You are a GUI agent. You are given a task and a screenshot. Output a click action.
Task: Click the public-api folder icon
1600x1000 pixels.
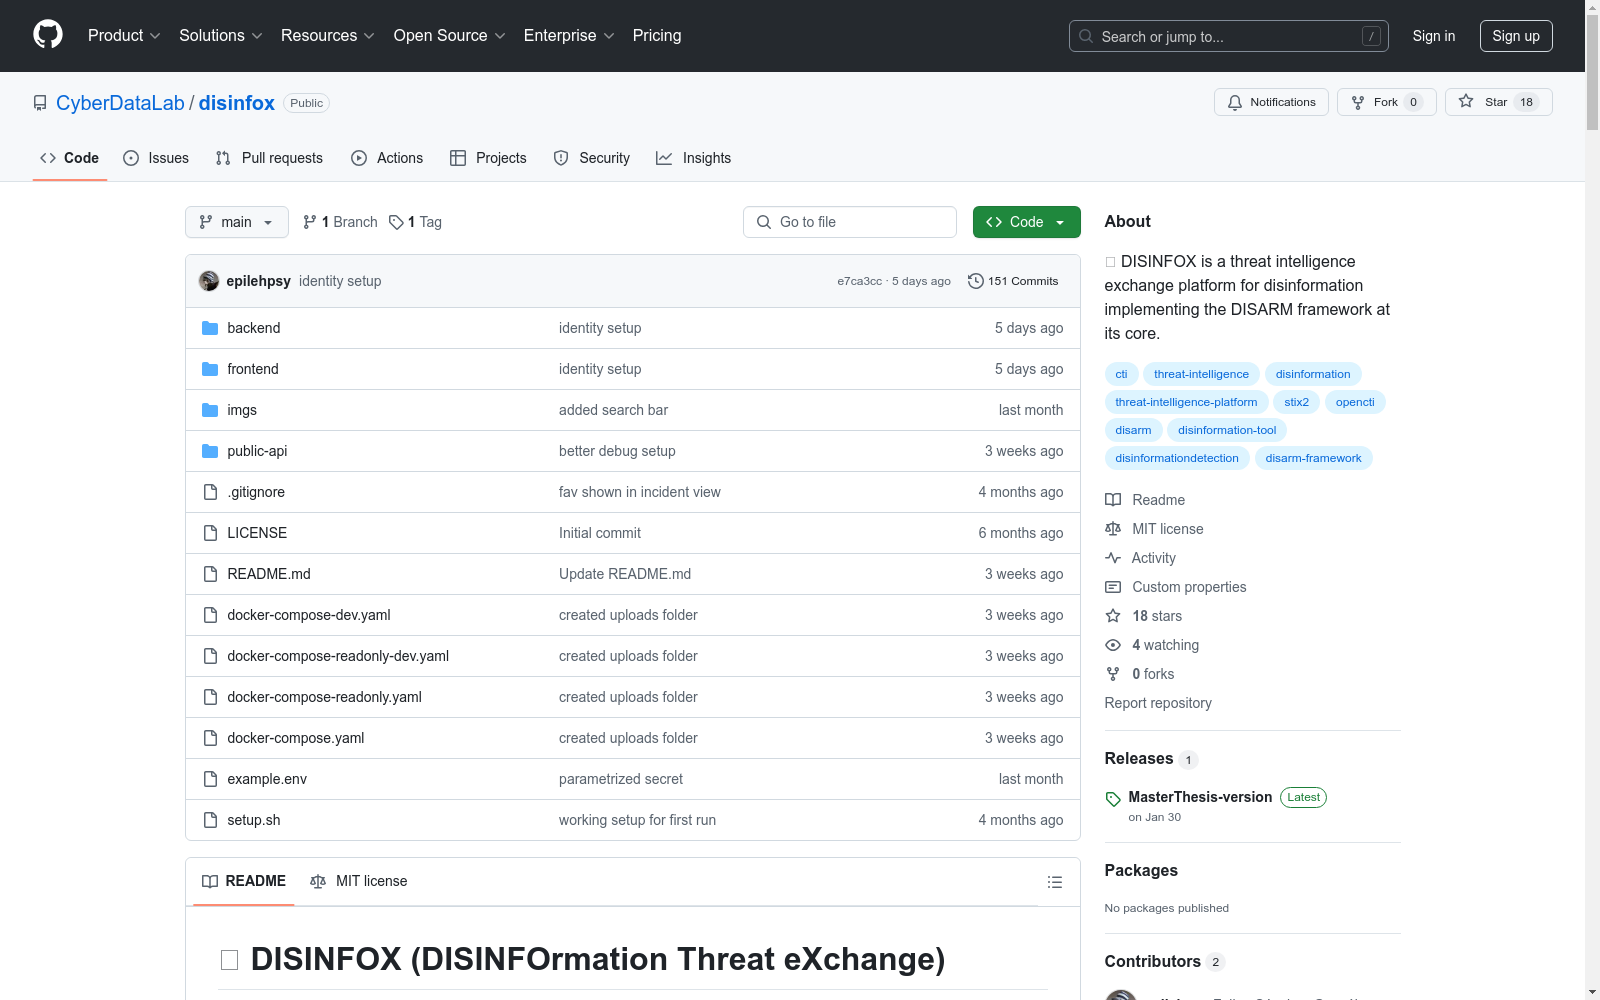pyautogui.click(x=210, y=451)
